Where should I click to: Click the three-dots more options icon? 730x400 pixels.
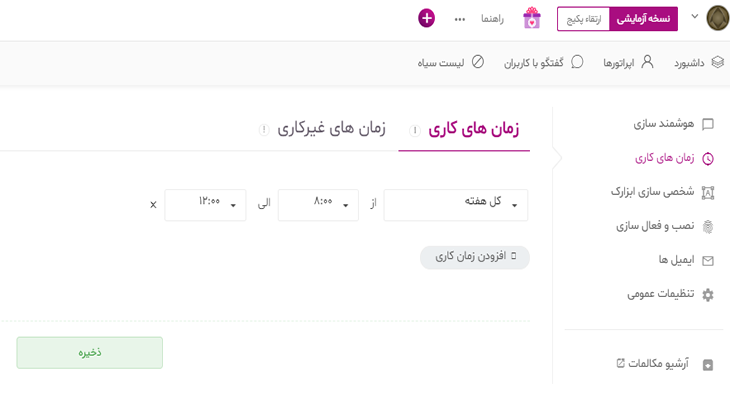pos(460,19)
